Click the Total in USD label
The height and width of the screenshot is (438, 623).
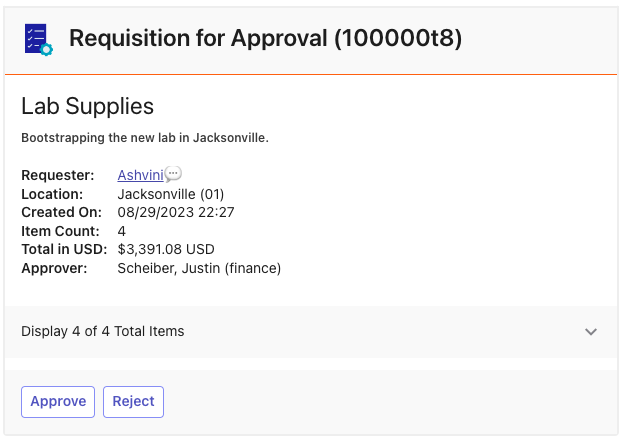[x=64, y=249]
